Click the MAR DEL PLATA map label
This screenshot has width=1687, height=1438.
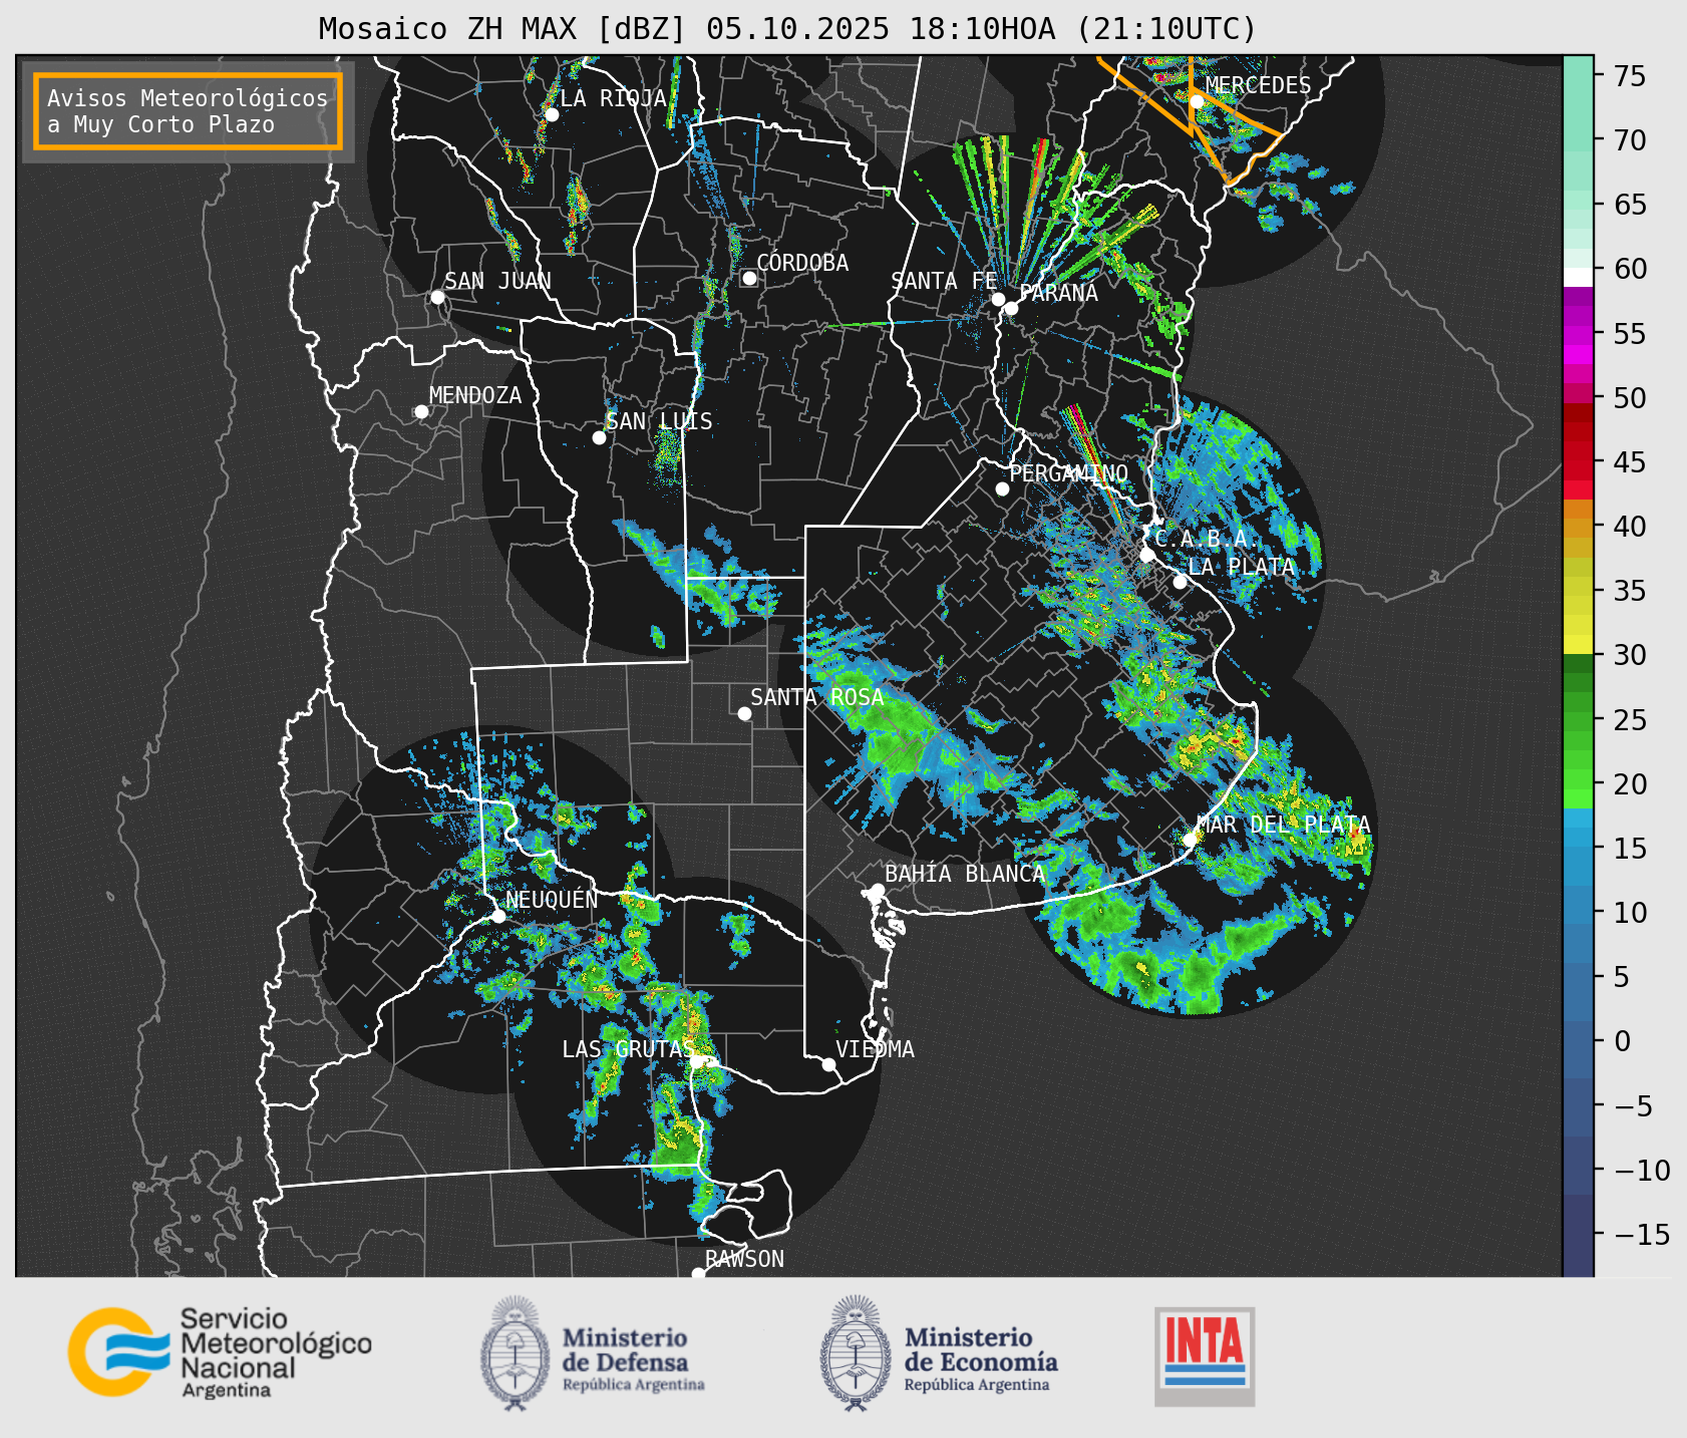pos(1284,824)
